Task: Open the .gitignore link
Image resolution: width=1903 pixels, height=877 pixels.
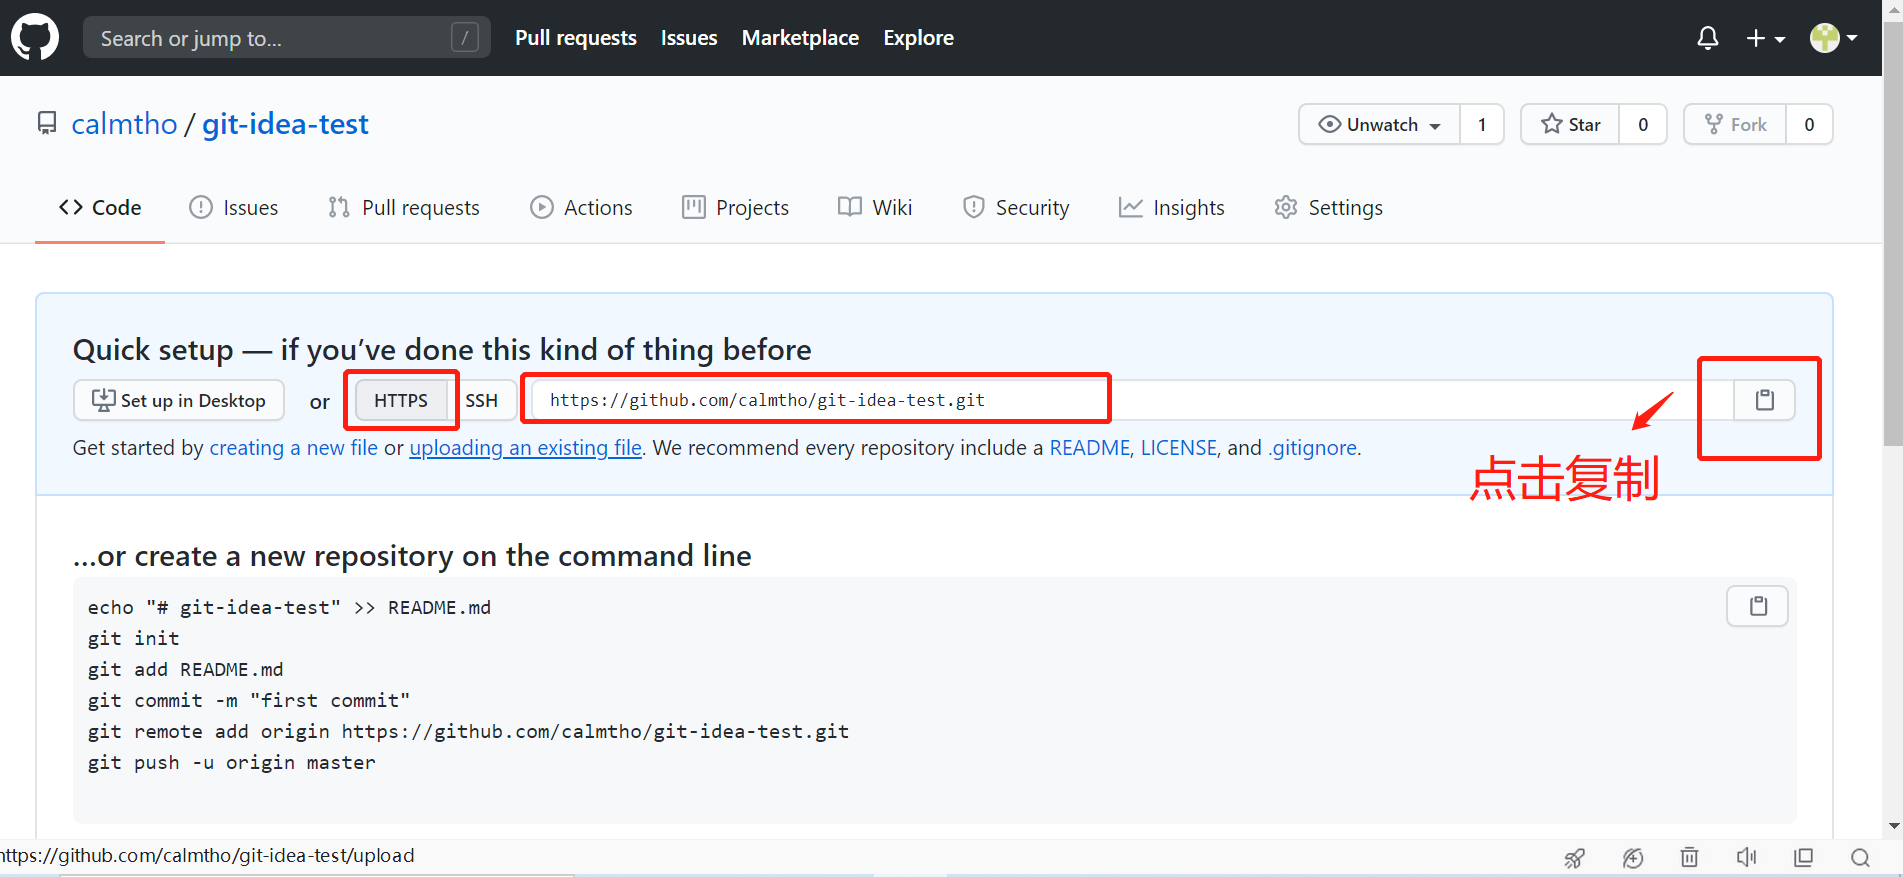Action: click(1313, 448)
